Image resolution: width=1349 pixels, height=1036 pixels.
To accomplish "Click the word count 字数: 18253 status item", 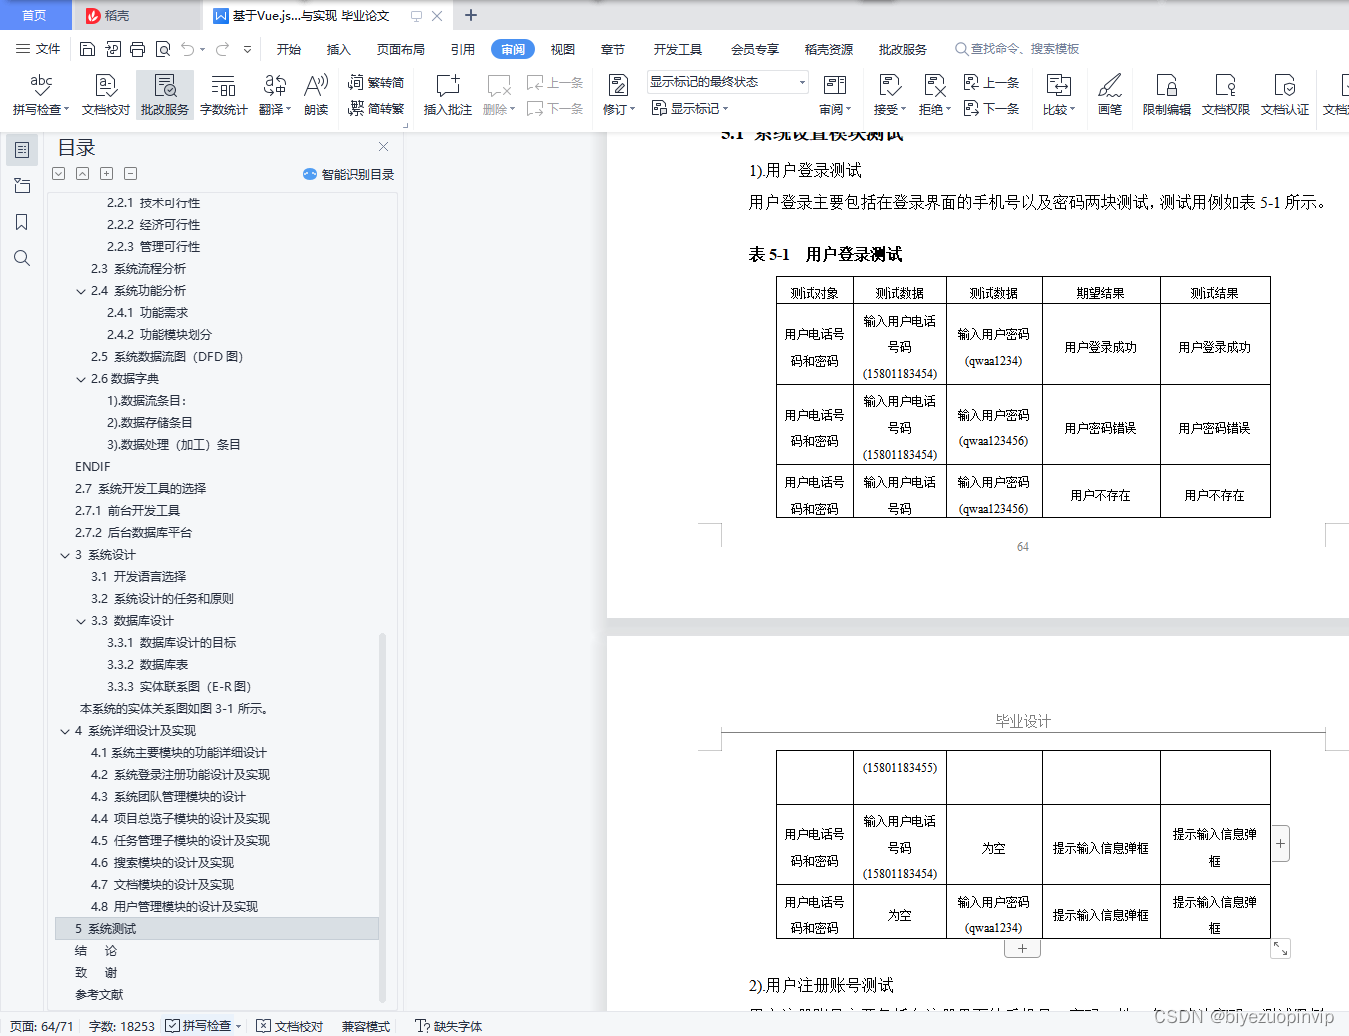I will pyautogui.click(x=122, y=1026).
